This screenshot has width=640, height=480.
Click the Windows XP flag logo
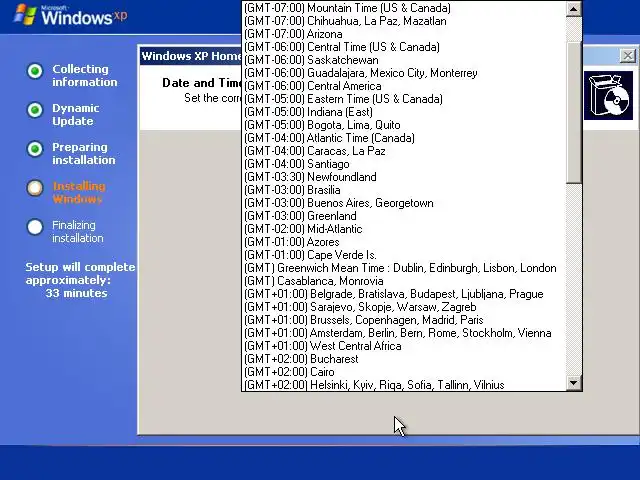25,15
